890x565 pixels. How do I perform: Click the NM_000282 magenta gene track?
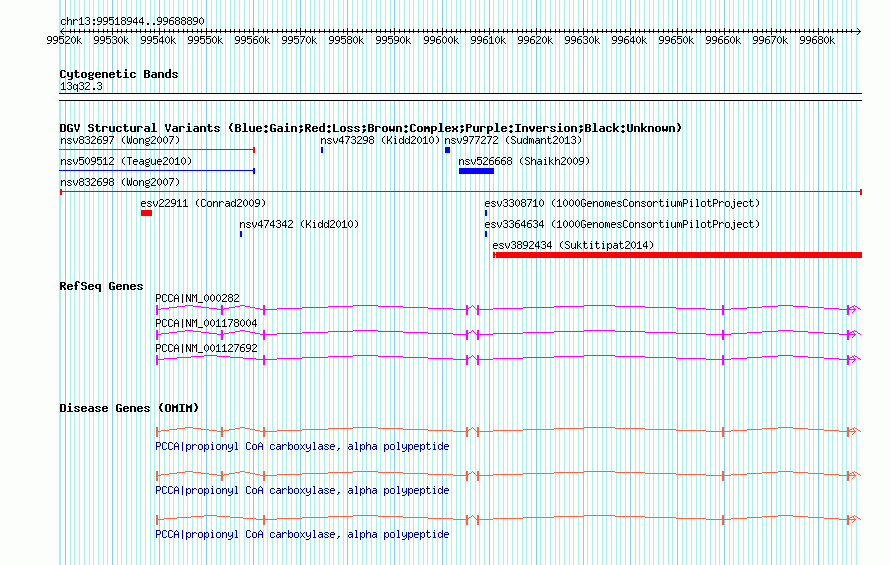(509, 309)
